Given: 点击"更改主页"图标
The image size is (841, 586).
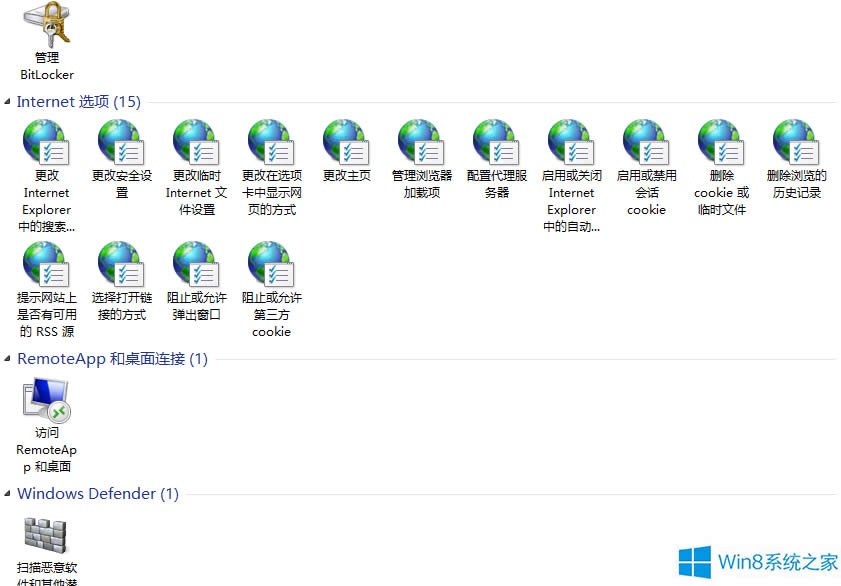Looking at the screenshot, I should point(346,142).
